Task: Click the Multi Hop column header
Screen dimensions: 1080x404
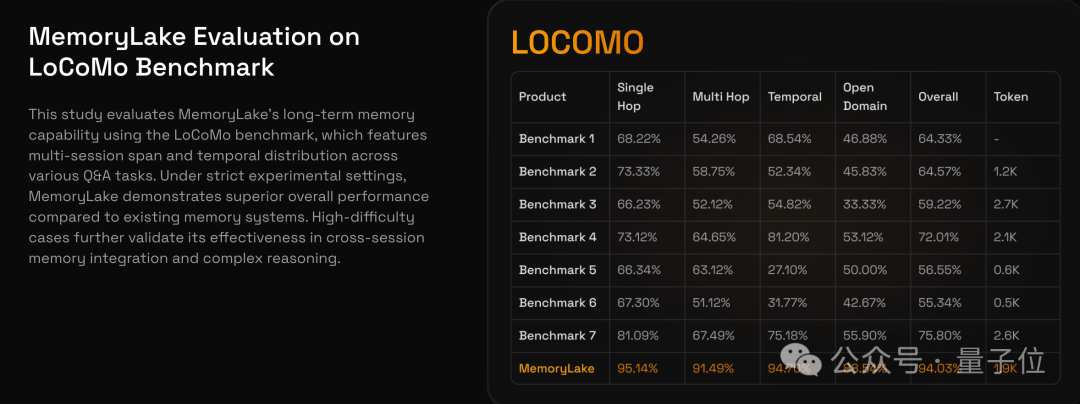Action: (720, 97)
